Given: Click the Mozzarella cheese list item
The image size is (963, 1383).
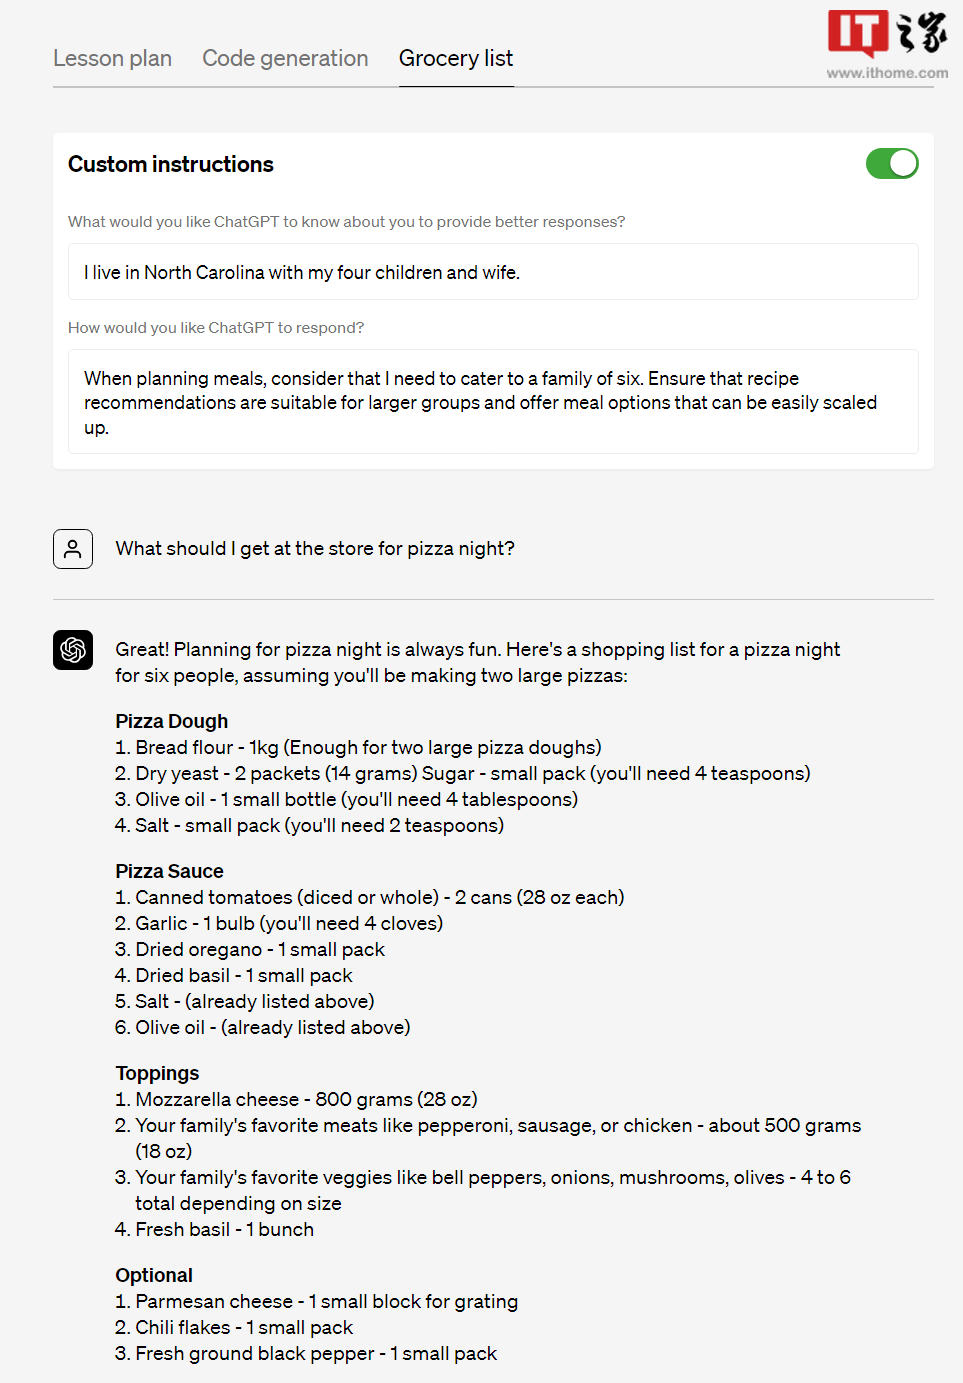Looking at the screenshot, I should click(x=306, y=1099).
